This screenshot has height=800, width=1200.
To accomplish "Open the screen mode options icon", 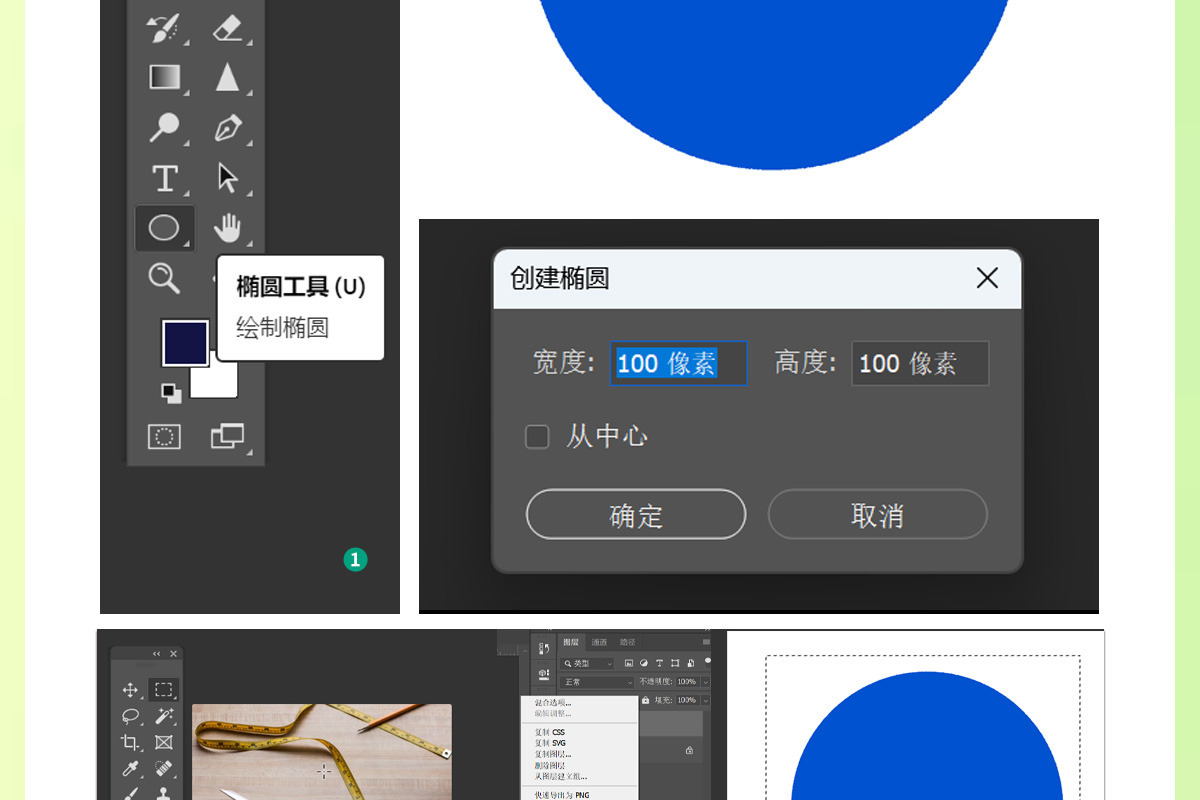I will 227,436.
